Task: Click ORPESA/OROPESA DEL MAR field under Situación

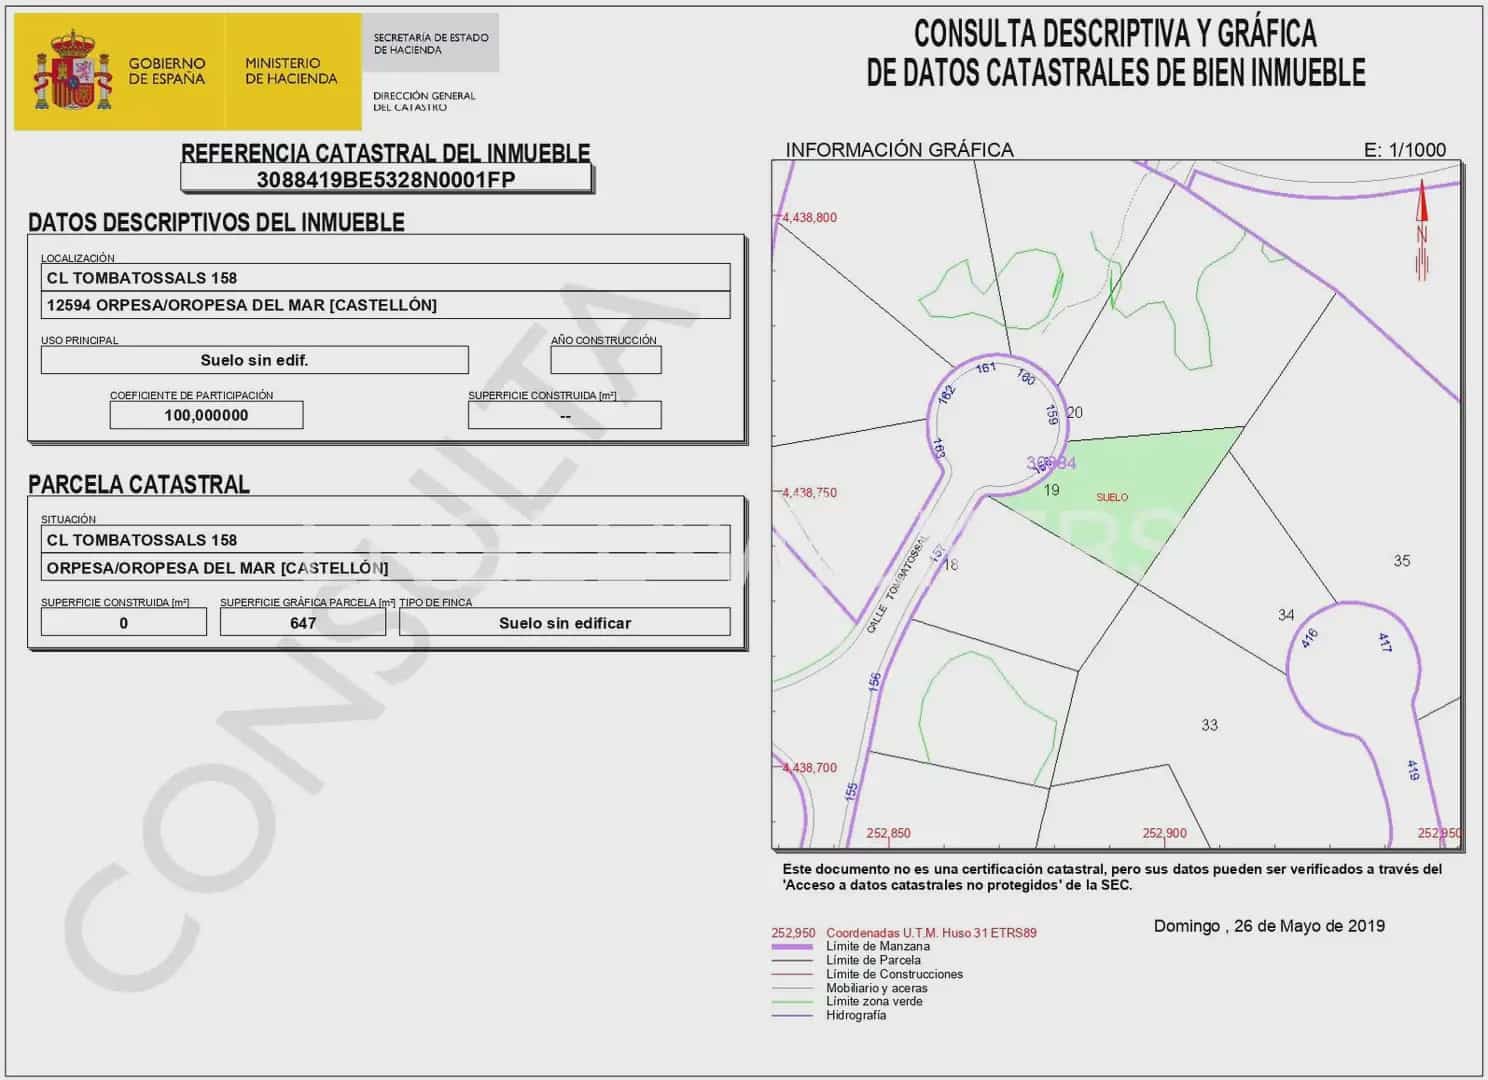Action: pyautogui.click(x=386, y=568)
